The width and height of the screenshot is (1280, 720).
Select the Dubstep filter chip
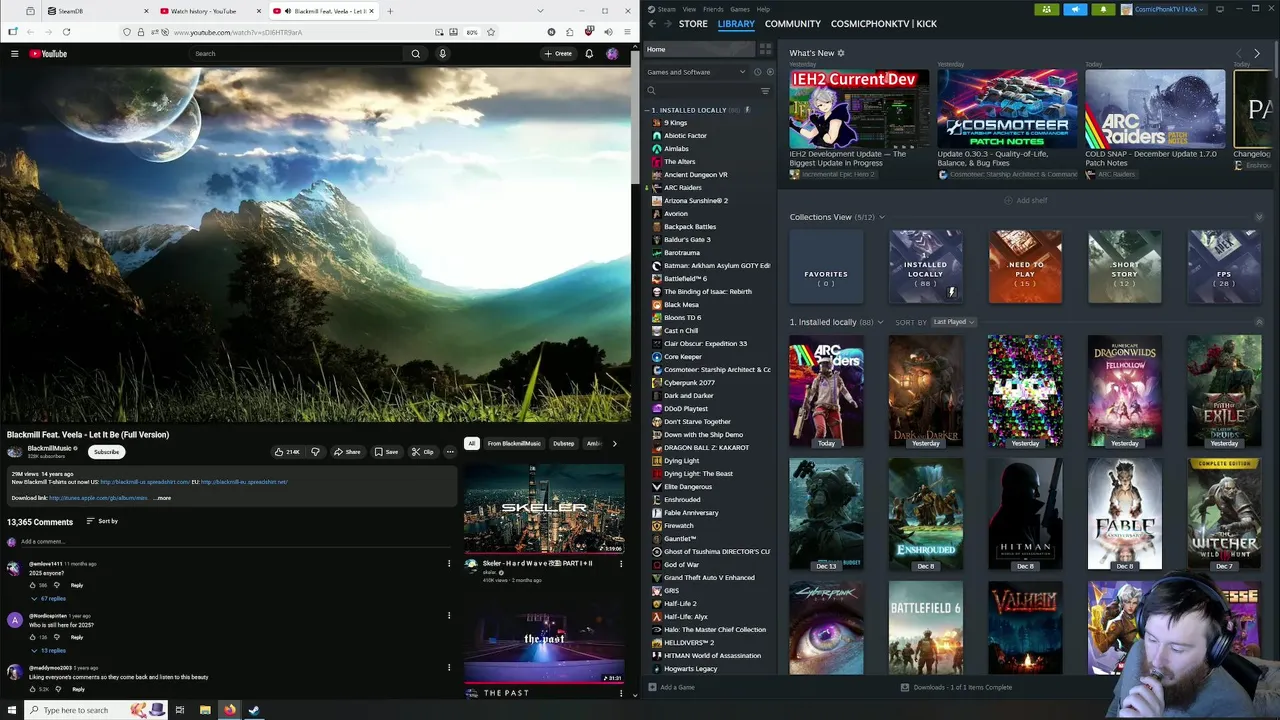tap(563, 443)
